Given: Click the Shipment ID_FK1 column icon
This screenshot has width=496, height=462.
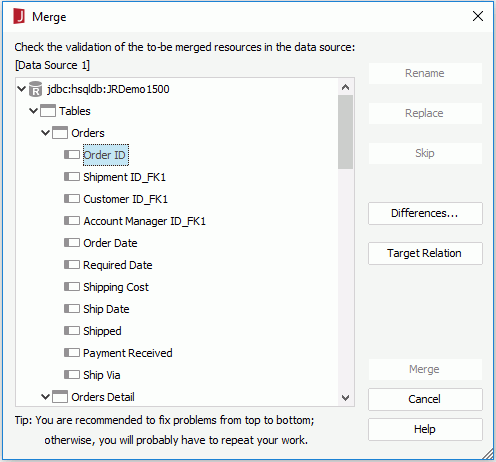Looking at the screenshot, I should coord(72,177).
